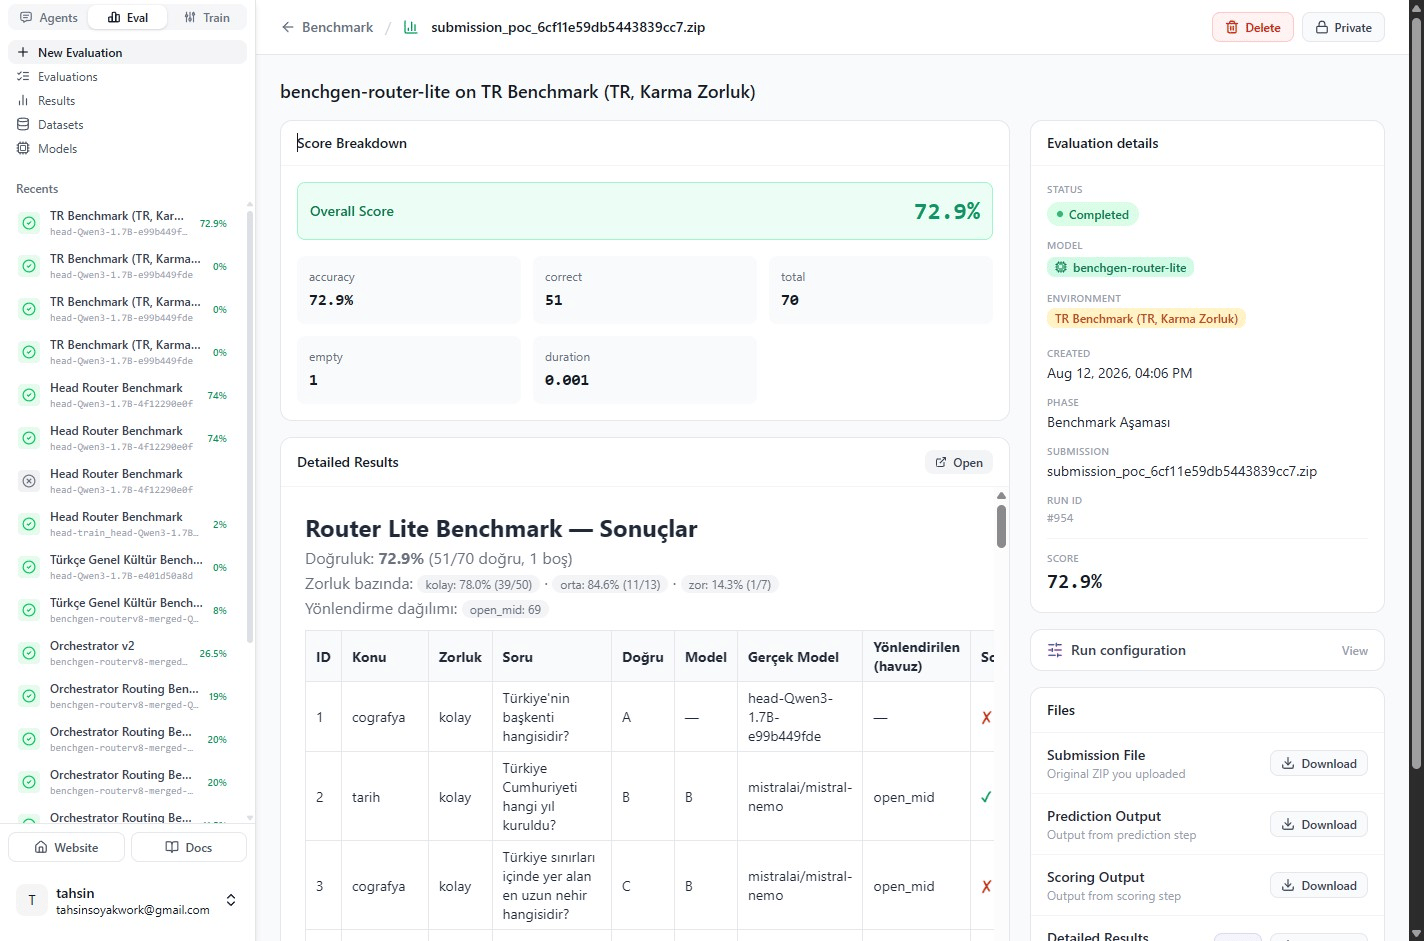Click the page vertical scrollbar
The width and height of the screenshot is (1424, 941).
(x=1416, y=395)
